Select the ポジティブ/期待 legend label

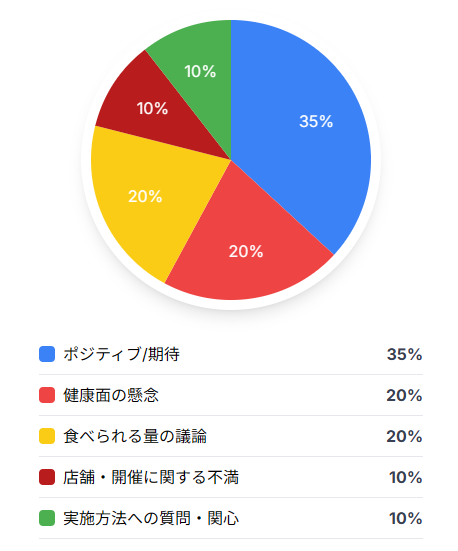[x=122, y=354]
